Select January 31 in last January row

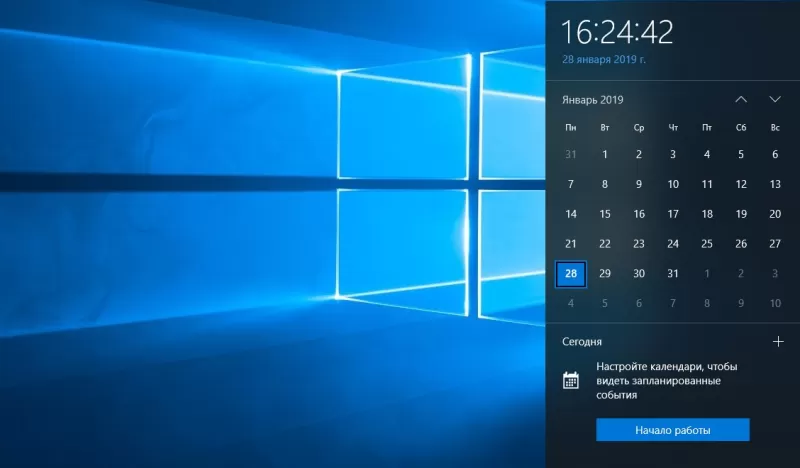click(x=673, y=274)
